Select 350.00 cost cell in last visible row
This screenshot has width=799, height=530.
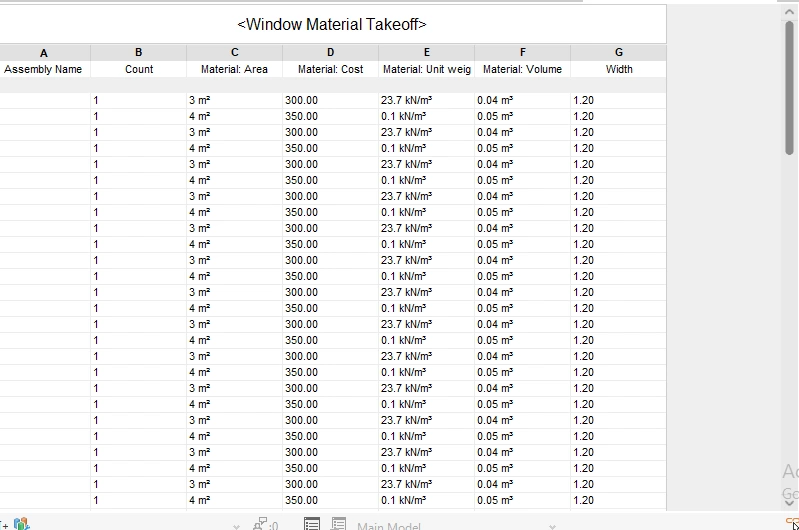[x=330, y=500]
